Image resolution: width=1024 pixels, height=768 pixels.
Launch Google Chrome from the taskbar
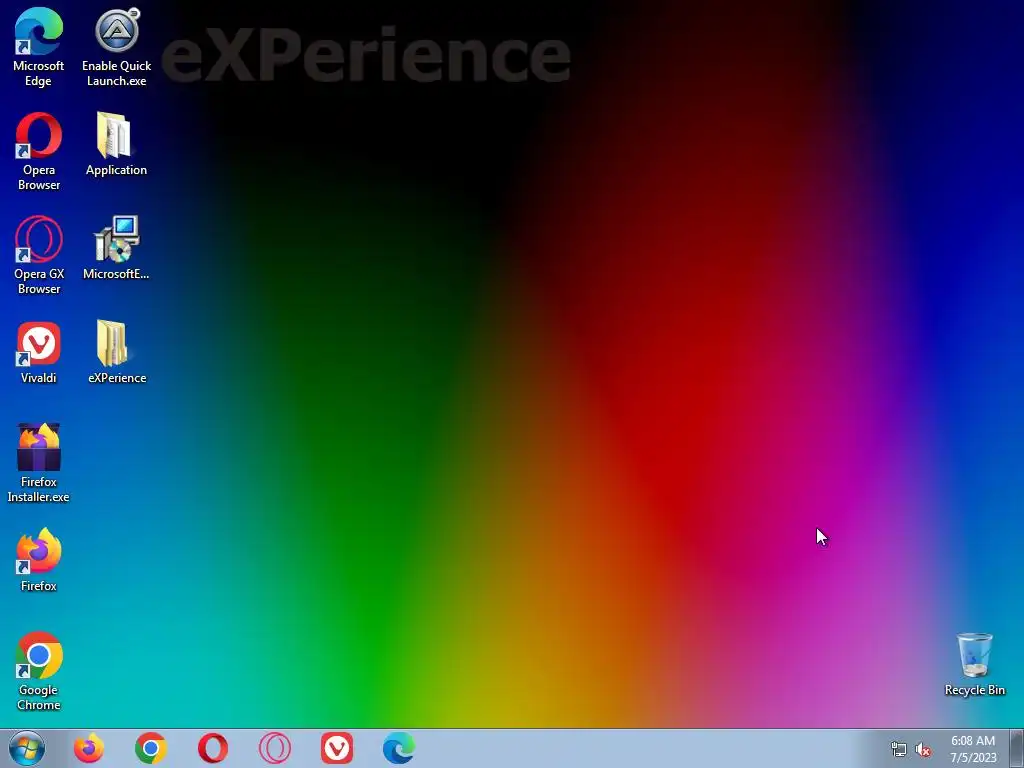151,748
